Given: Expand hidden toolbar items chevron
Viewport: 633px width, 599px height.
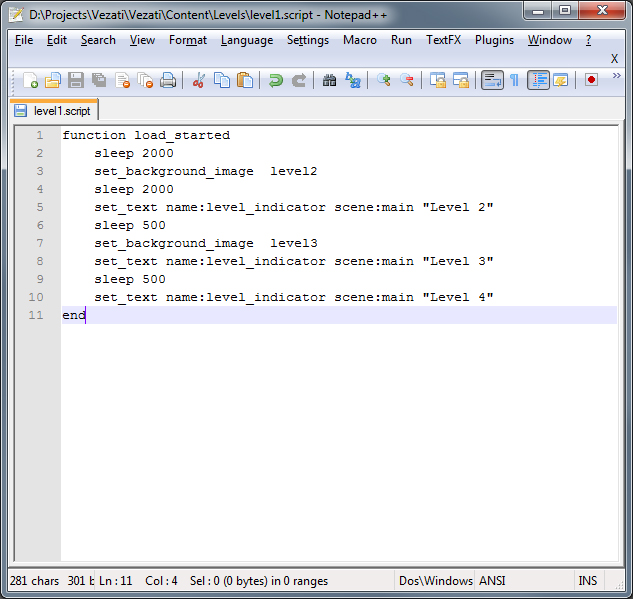Looking at the screenshot, I should pyautogui.click(x=616, y=76).
